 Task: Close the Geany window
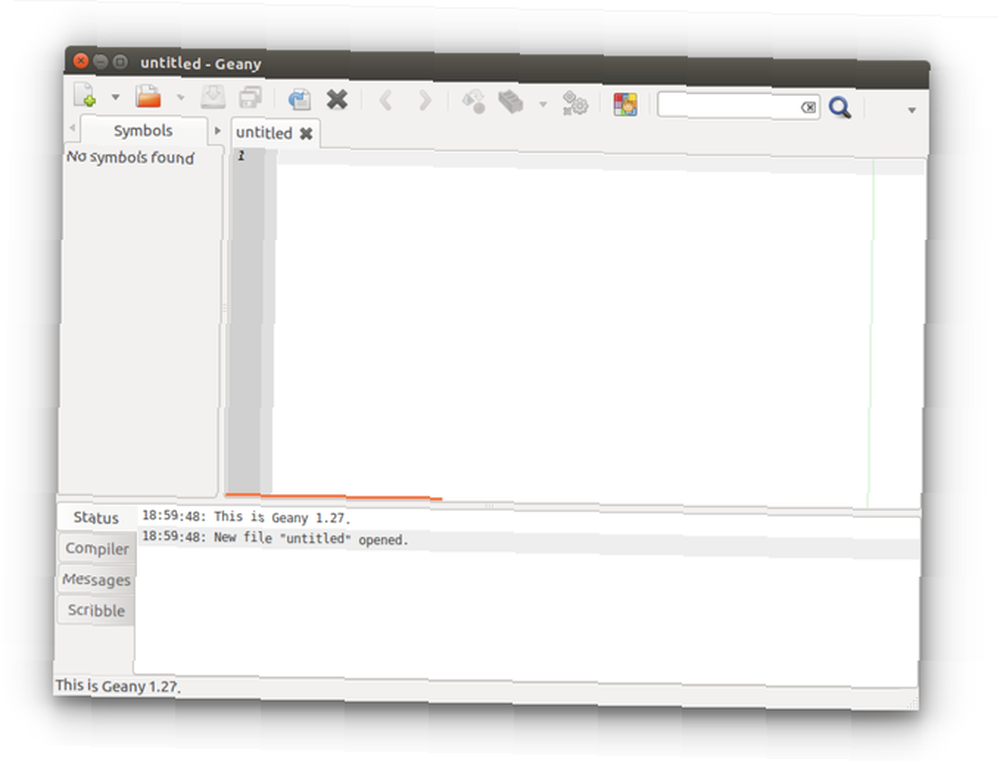[x=80, y=61]
